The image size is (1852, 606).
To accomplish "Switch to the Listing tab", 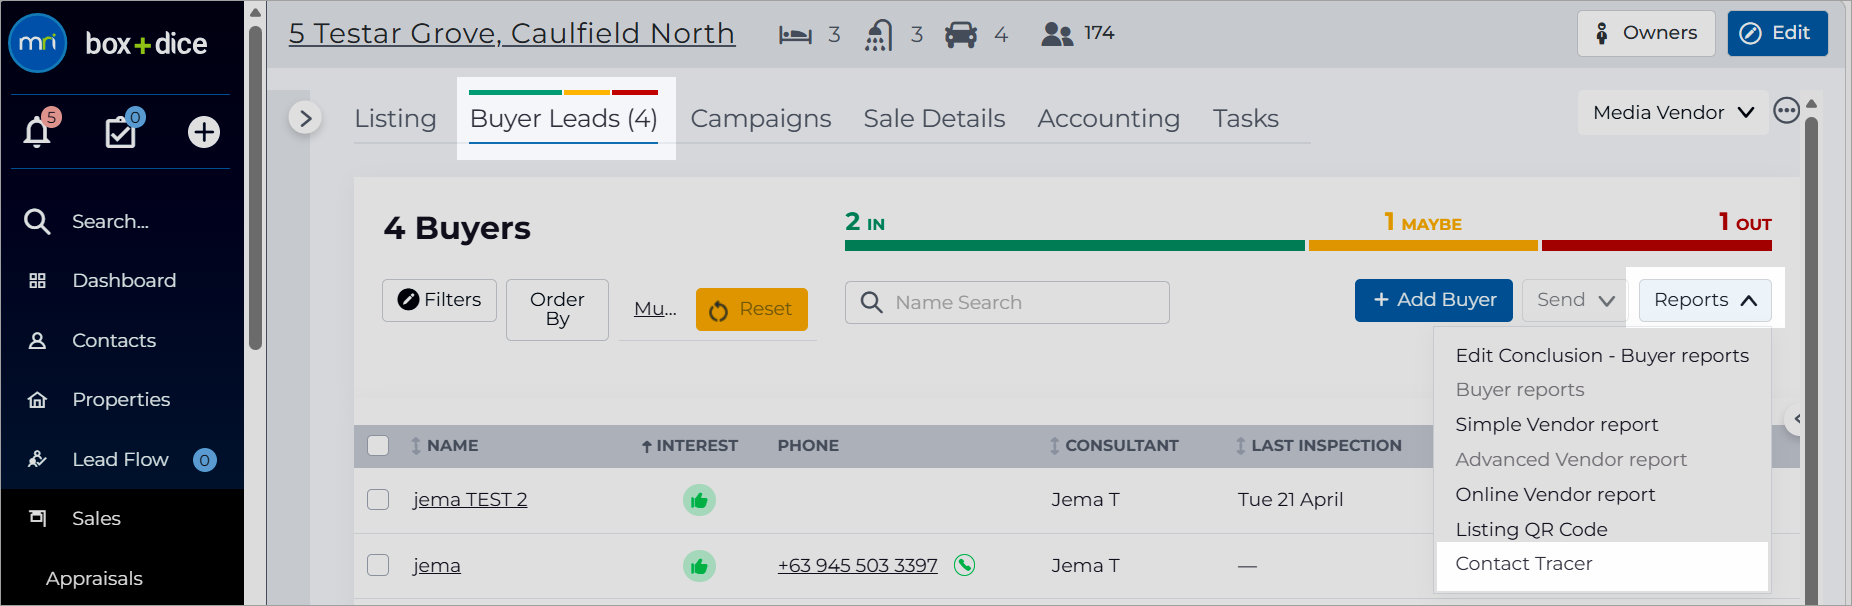I will click(x=395, y=118).
